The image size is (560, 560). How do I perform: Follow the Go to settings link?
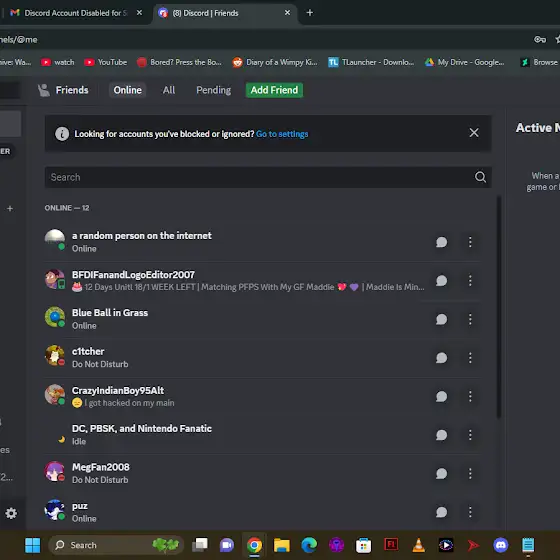tap(282, 134)
